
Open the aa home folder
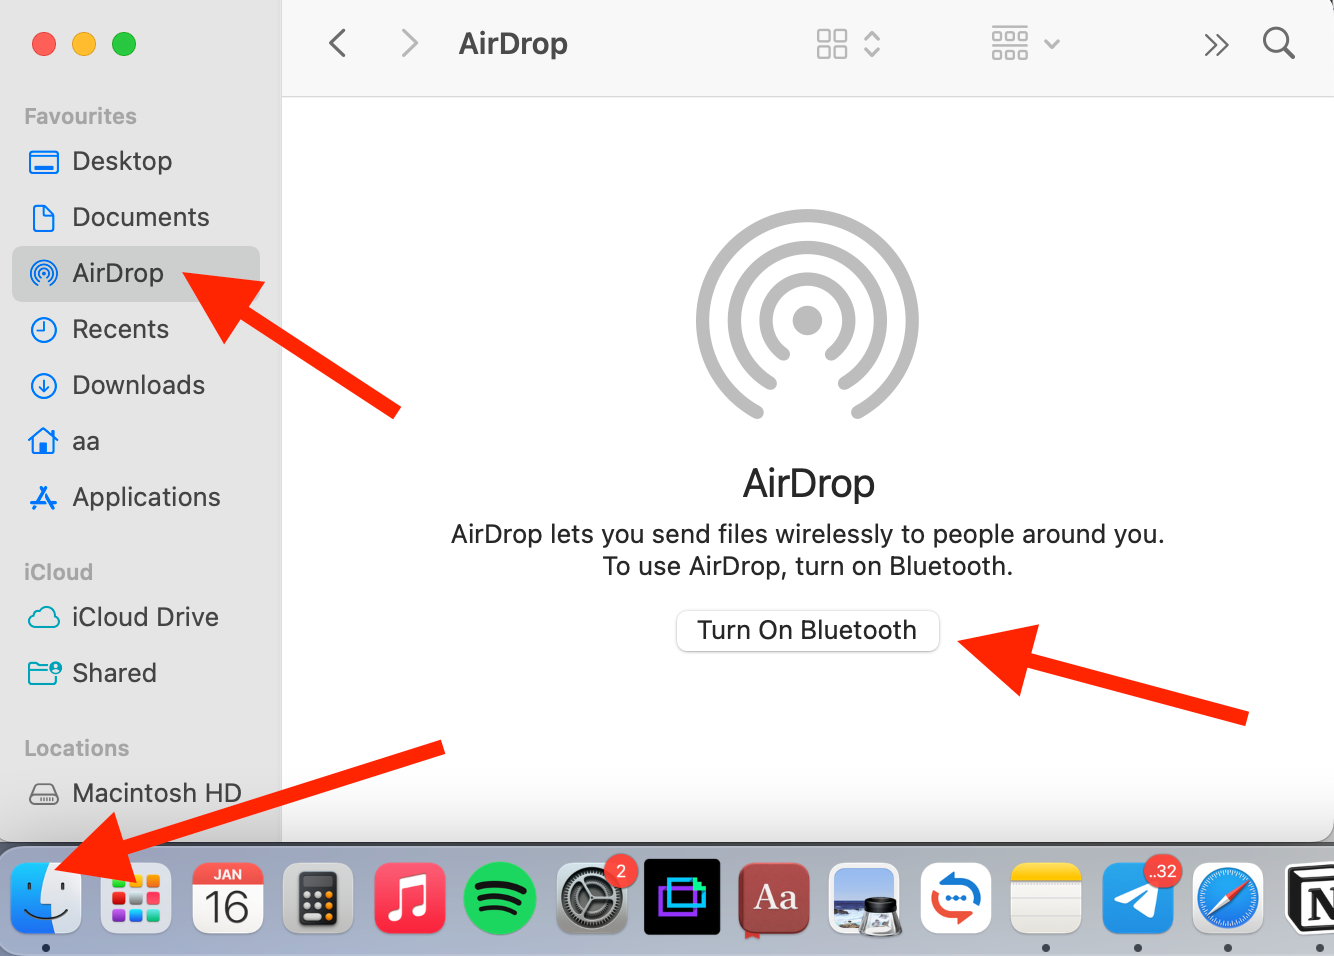(136, 441)
